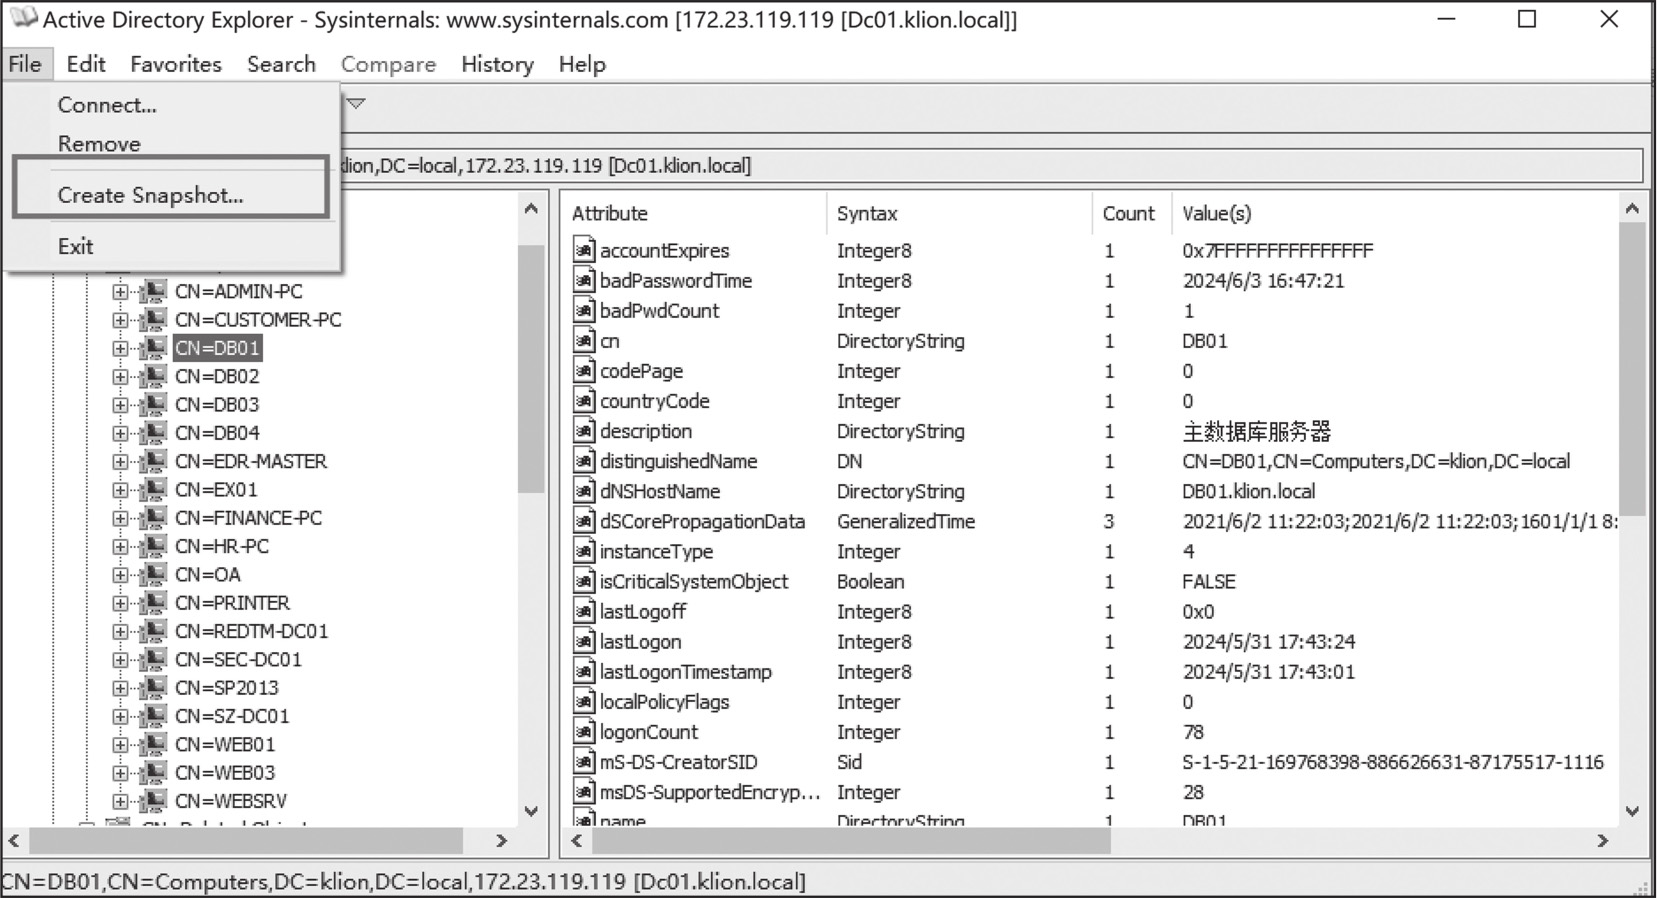Viewport: 1657px width, 898px height.
Task: Click the attribute list down scroll arrow
Action: coord(1632,811)
